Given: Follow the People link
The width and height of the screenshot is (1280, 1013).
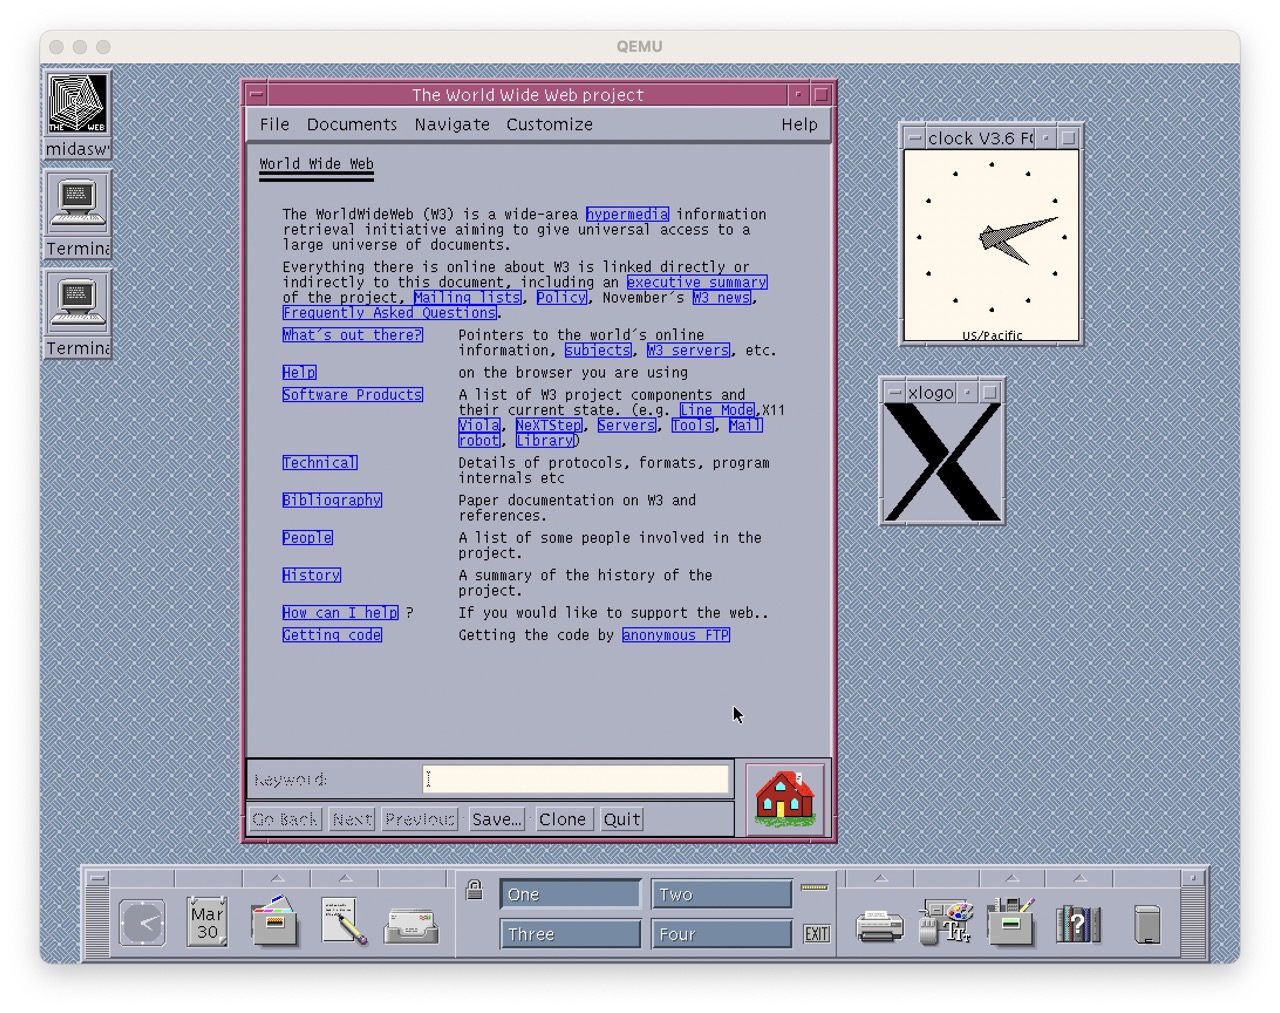Looking at the screenshot, I should 307,538.
